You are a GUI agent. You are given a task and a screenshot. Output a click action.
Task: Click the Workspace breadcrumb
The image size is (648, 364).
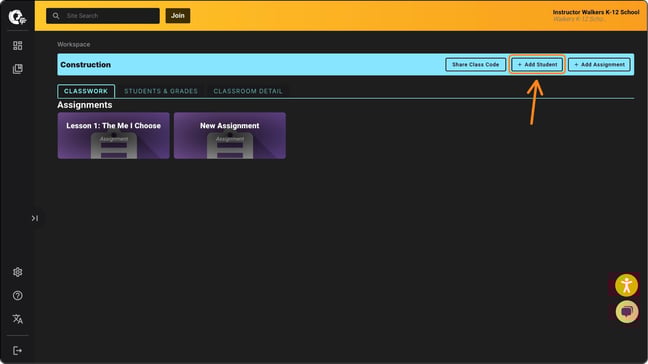click(x=74, y=44)
